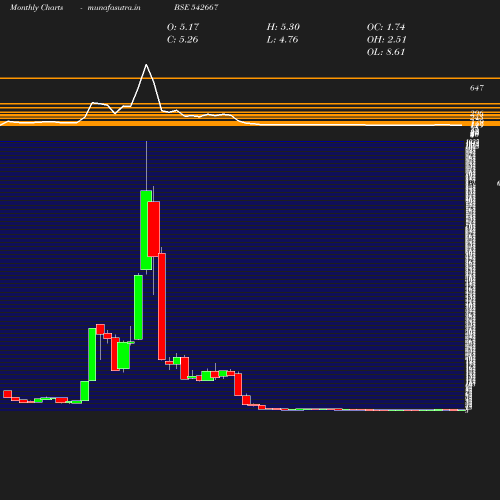The height and width of the screenshot is (500, 500).
Task: Click the 'OC: 1.74' reading
Action: coord(386,27)
